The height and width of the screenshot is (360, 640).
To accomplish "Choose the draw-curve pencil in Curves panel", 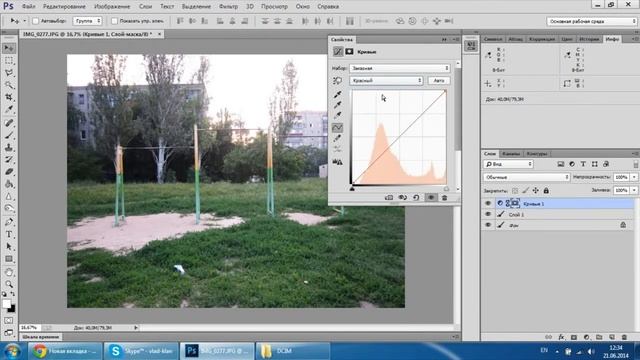I will click(338, 138).
